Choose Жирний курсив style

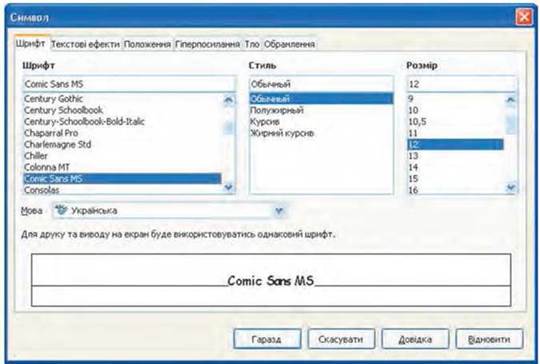pyautogui.click(x=321, y=133)
